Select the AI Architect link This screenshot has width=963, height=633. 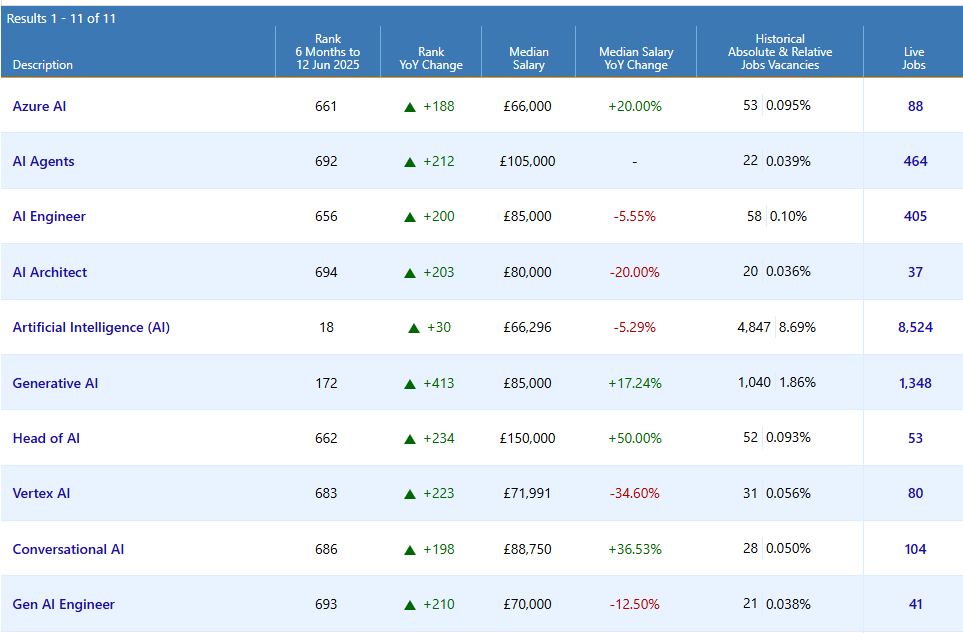(50, 272)
